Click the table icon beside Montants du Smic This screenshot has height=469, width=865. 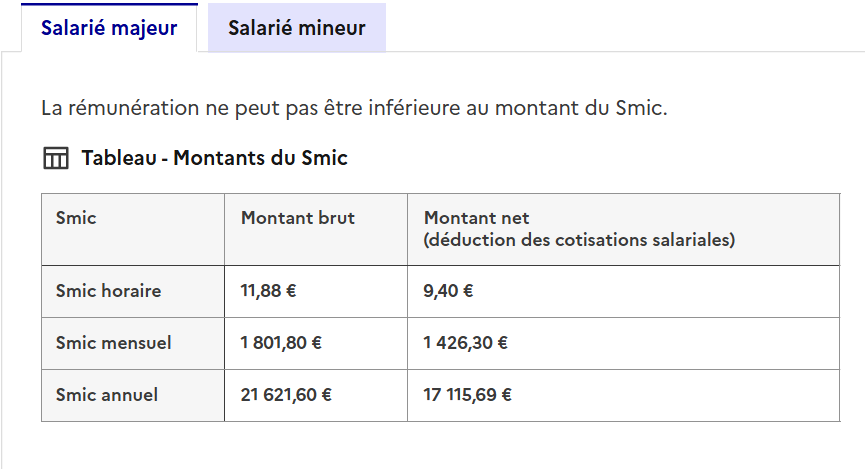56,158
